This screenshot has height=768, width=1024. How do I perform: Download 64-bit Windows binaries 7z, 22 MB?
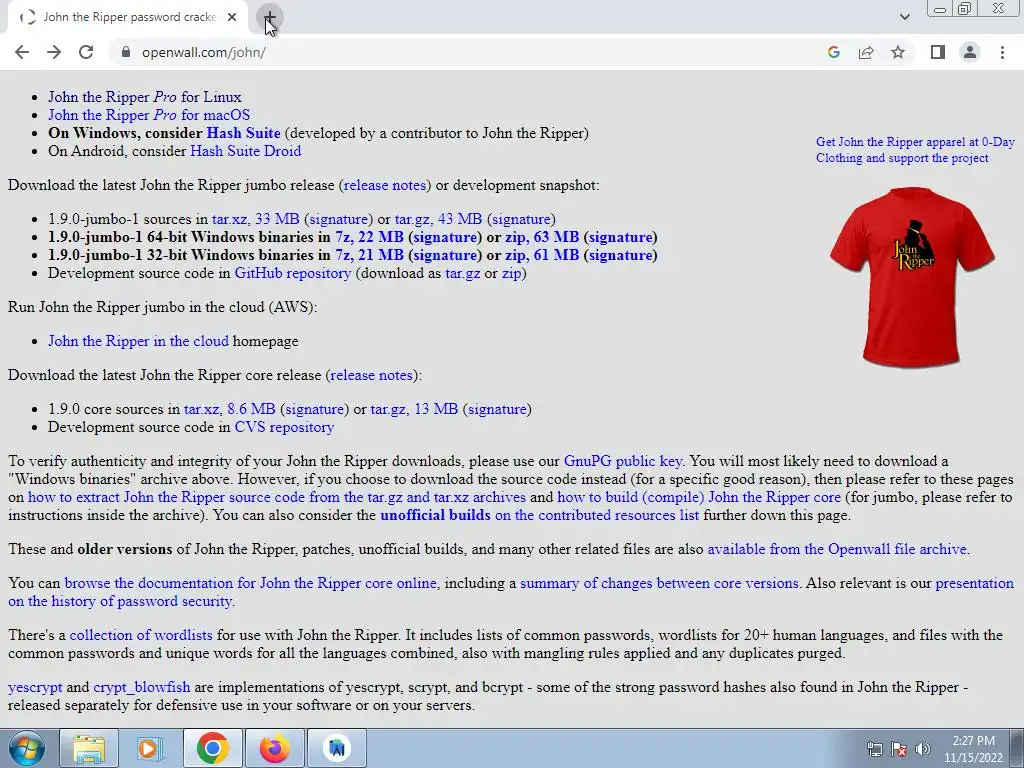pos(369,237)
